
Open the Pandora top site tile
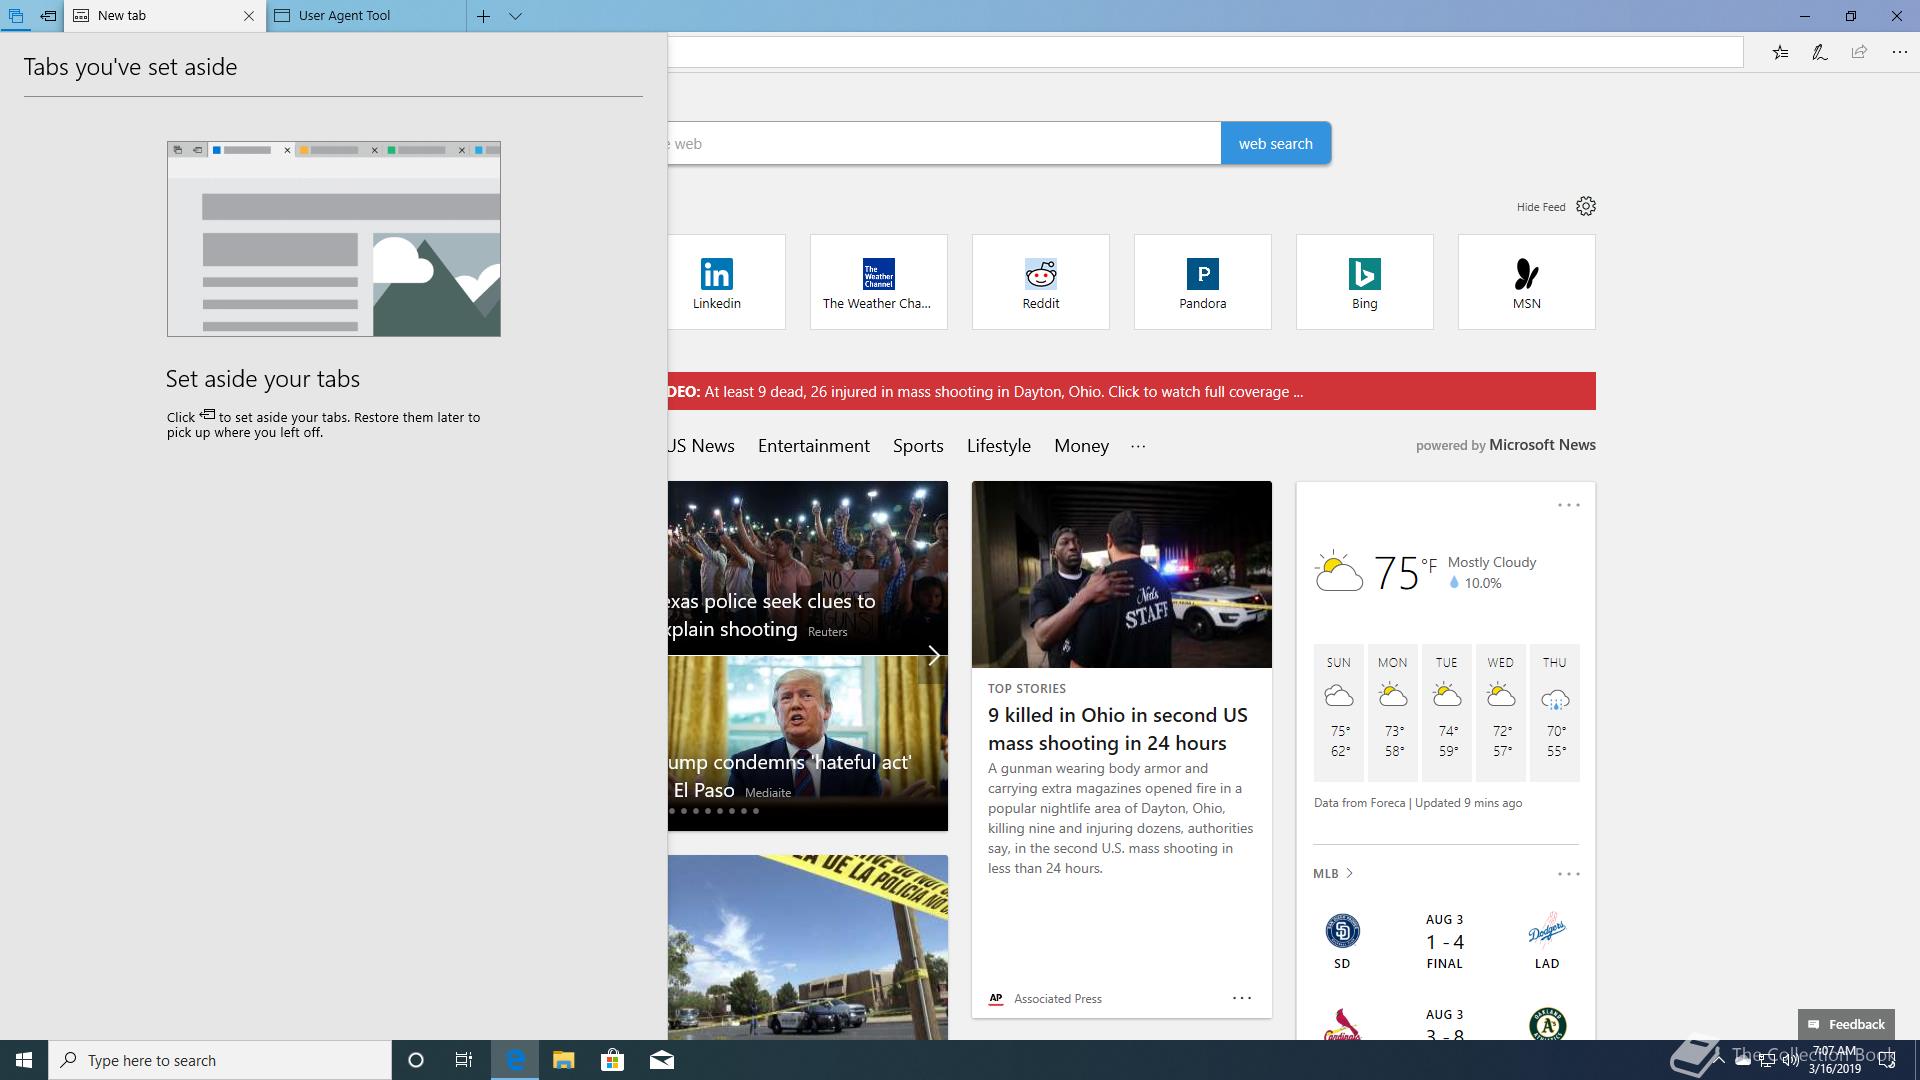pos(1203,282)
